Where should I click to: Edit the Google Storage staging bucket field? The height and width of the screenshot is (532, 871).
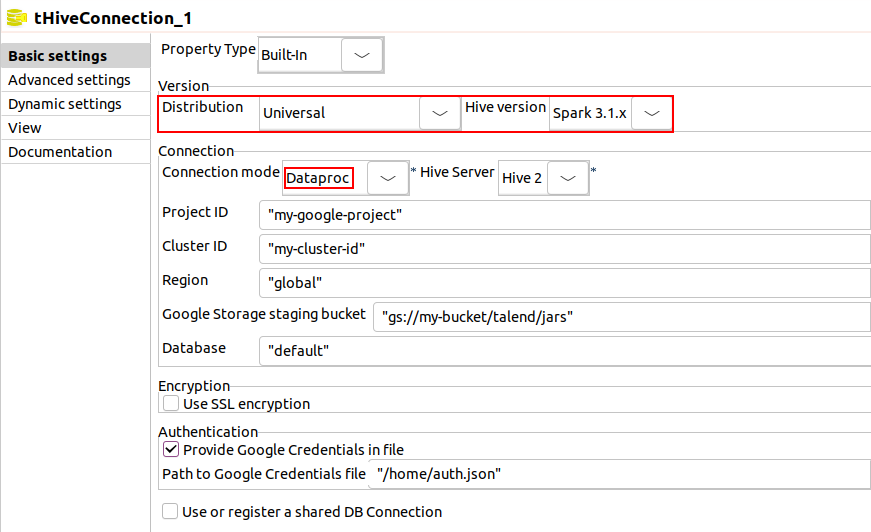[x=620, y=317]
